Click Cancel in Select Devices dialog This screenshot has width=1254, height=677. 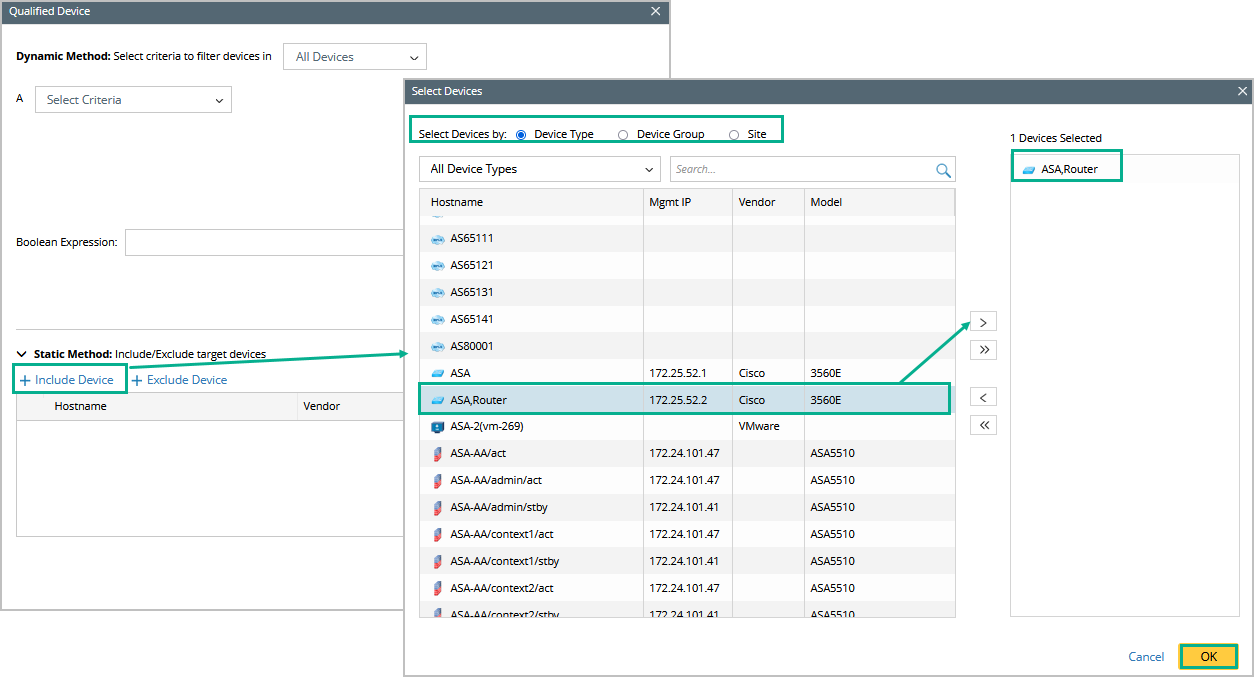tap(1145, 657)
